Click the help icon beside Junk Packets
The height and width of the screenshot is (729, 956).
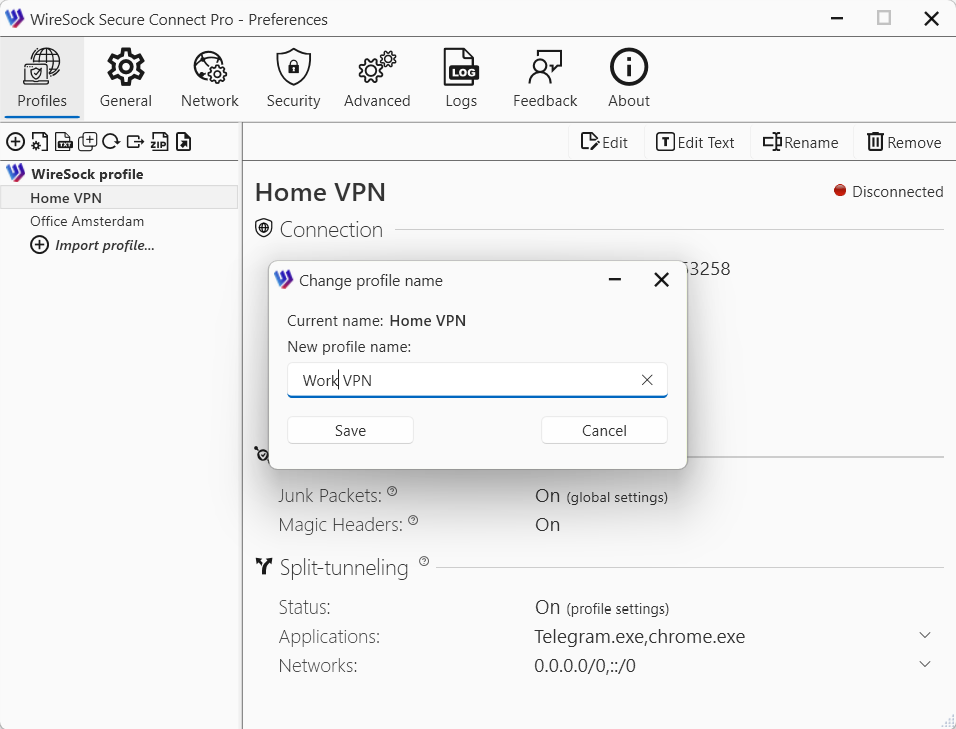coord(392,491)
